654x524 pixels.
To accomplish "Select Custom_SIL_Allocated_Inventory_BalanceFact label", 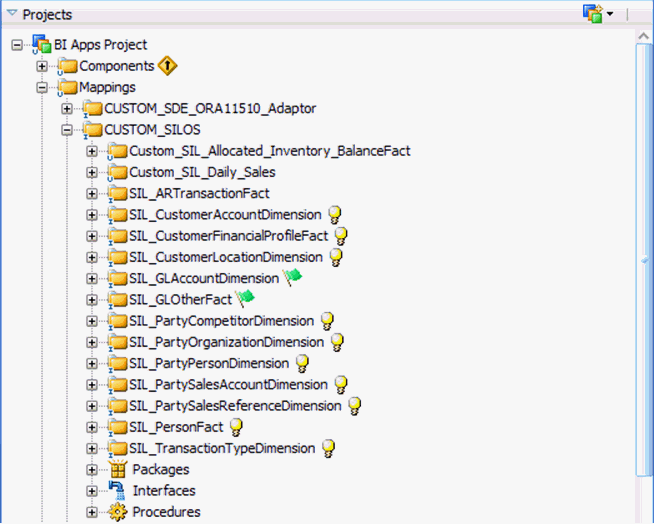I will pyautogui.click(x=270, y=151).
